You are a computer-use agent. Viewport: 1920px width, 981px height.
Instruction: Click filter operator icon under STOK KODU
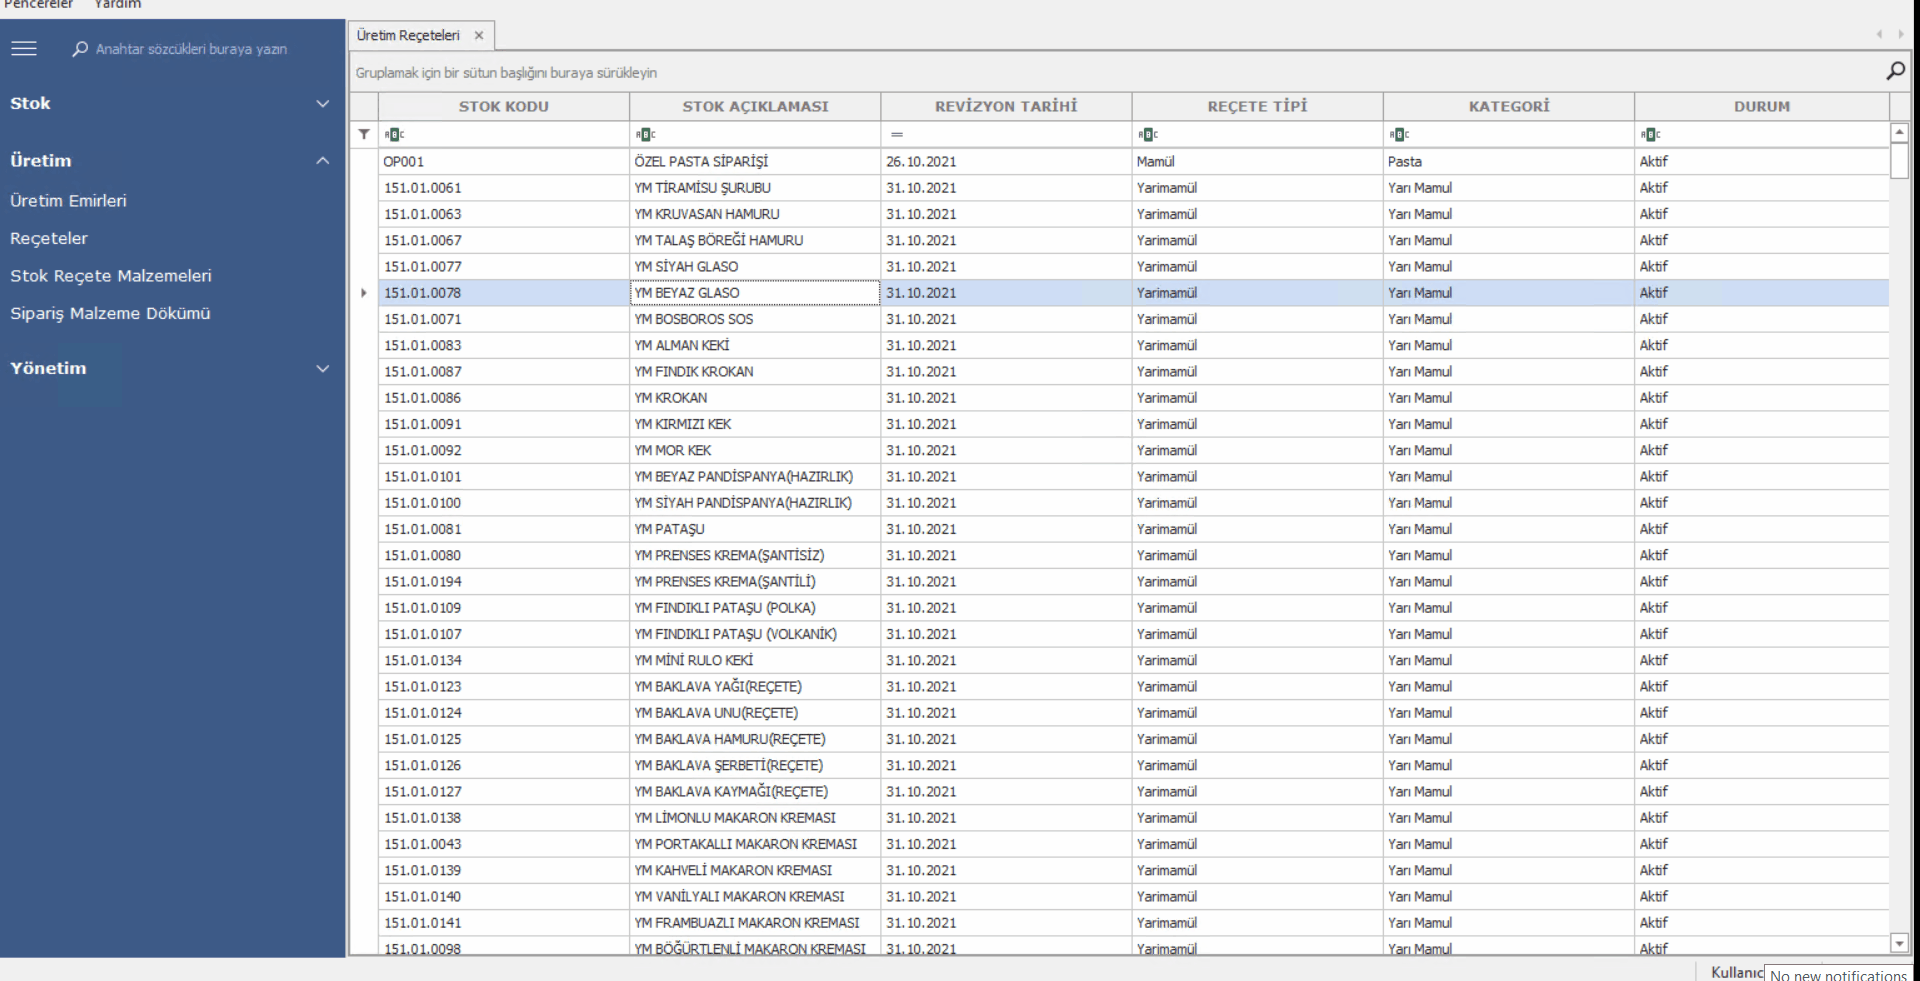coord(394,134)
